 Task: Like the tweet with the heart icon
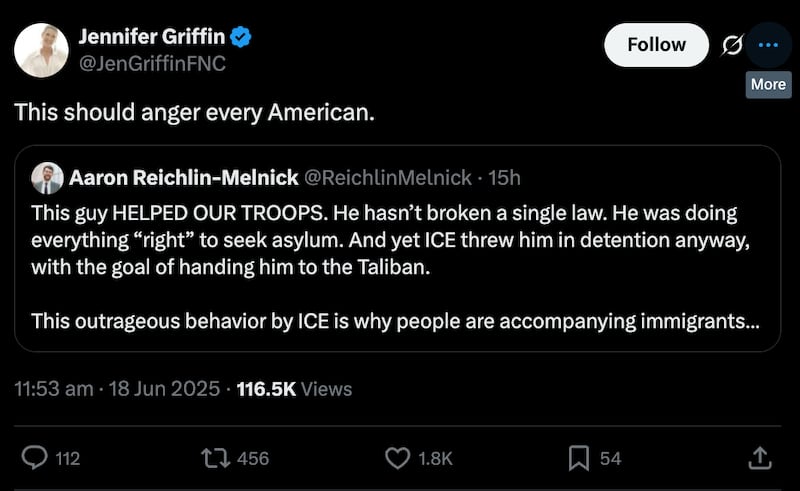pos(397,458)
